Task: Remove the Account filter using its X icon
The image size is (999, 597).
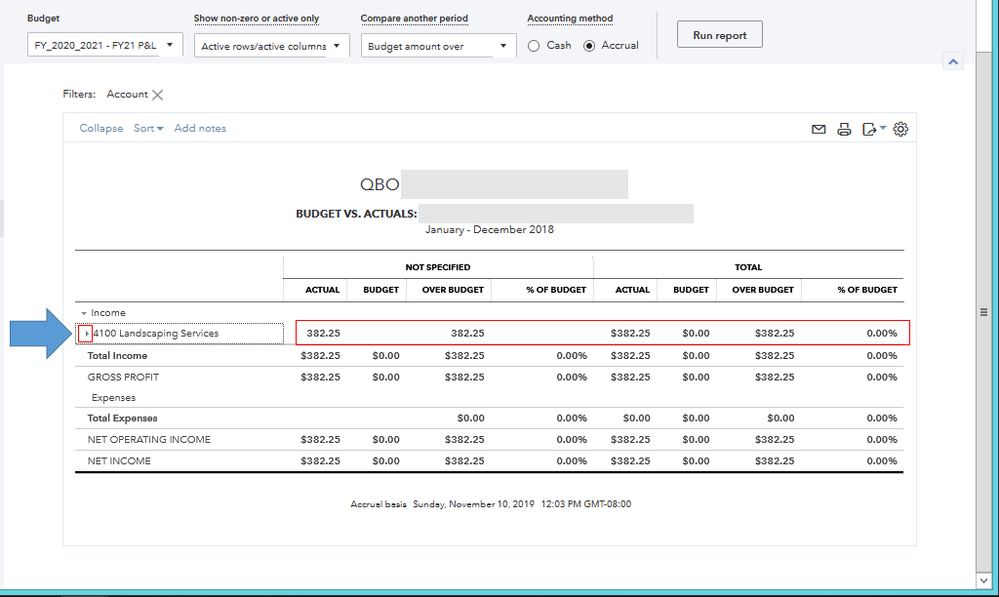Action: pos(160,94)
